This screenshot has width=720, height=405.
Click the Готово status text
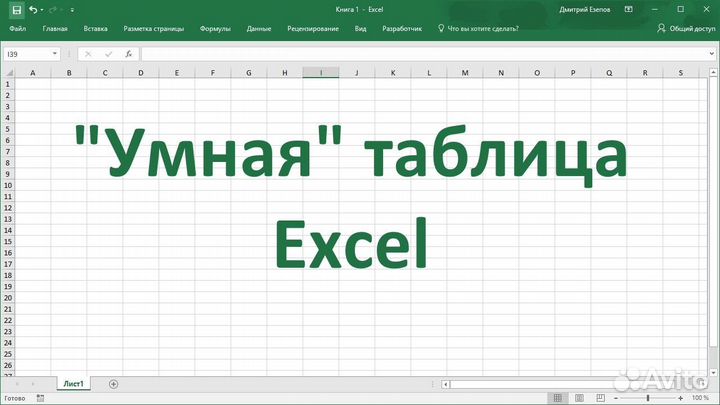pyautogui.click(x=15, y=398)
